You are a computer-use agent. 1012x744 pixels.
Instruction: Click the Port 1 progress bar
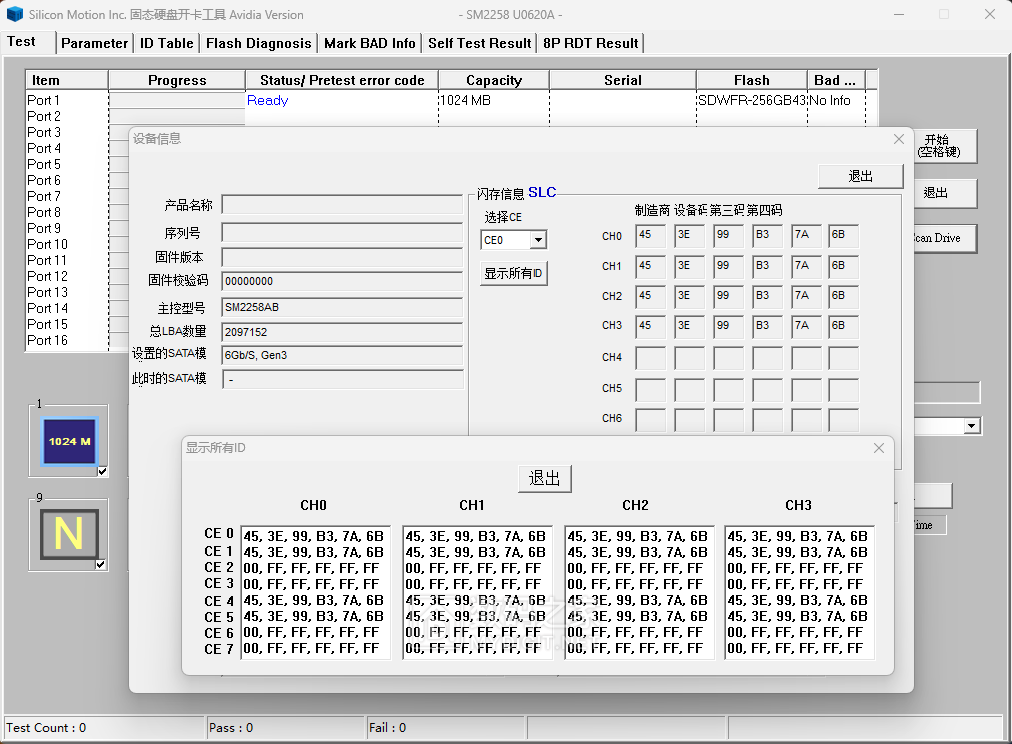pos(177,101)
